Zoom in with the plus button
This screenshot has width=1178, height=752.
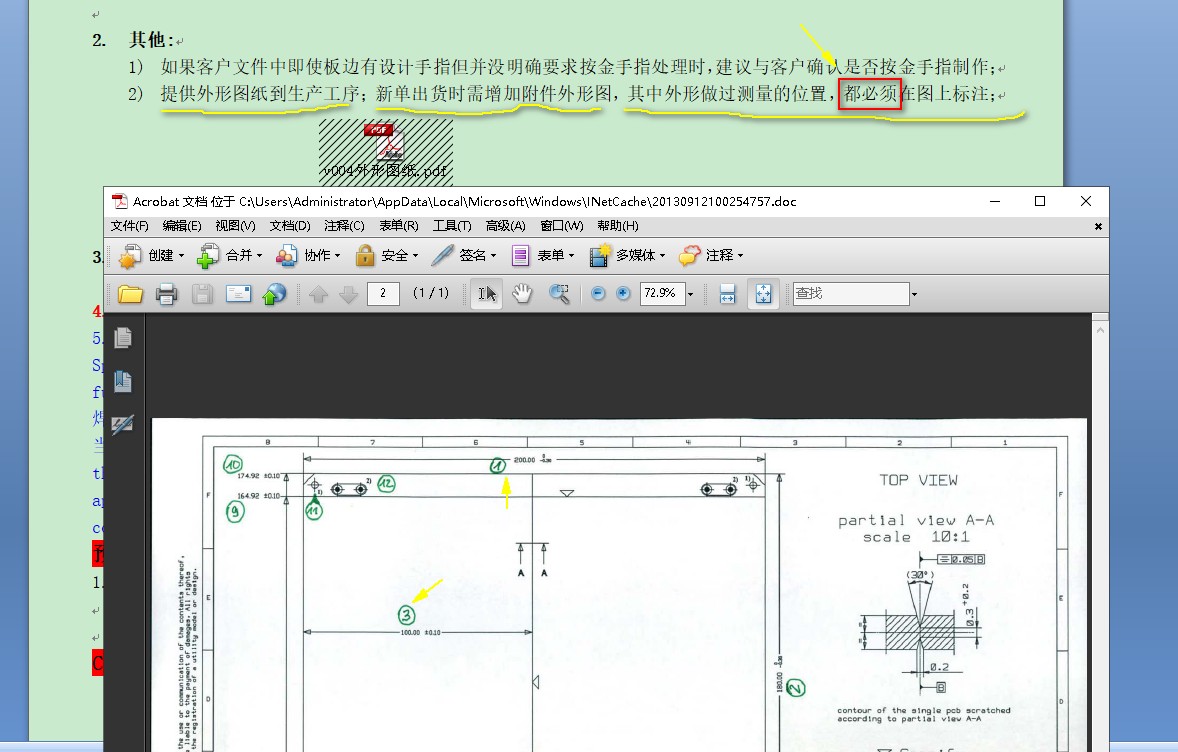click(x=623, y=294)
